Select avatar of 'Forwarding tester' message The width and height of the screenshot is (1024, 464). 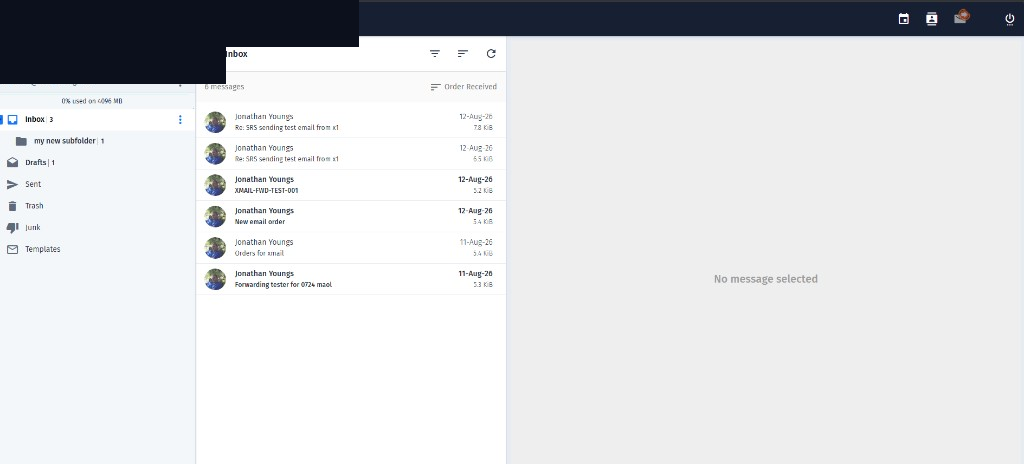click(215, 279)
